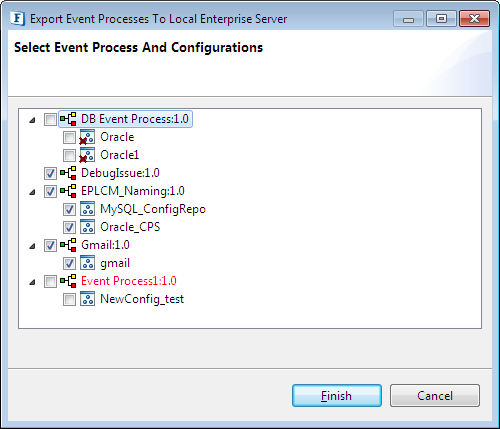Select the Event Process1:1.0 red label
The image size is (500, 429).
[129, 281]
